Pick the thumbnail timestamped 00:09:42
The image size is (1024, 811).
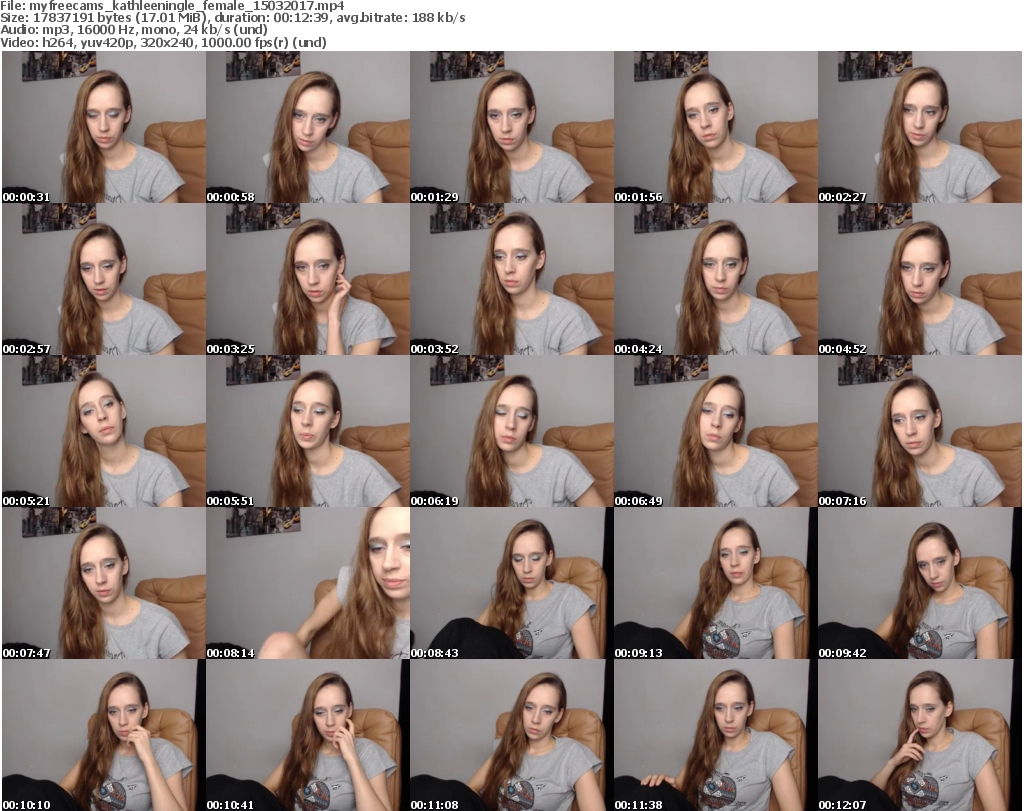tap(920, 583)
